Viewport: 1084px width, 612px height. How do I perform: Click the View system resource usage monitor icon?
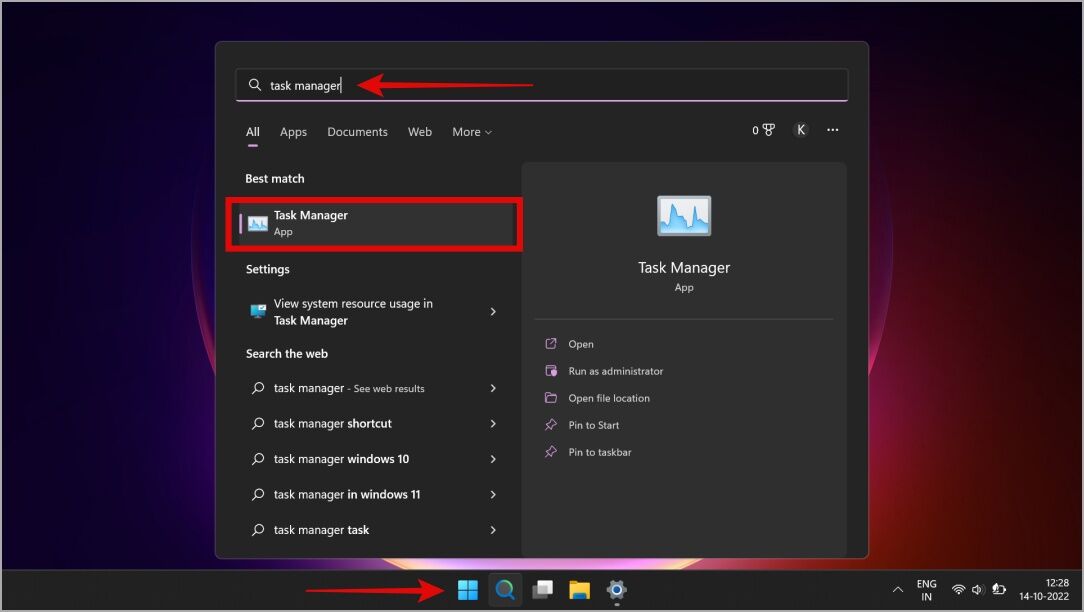258,311
